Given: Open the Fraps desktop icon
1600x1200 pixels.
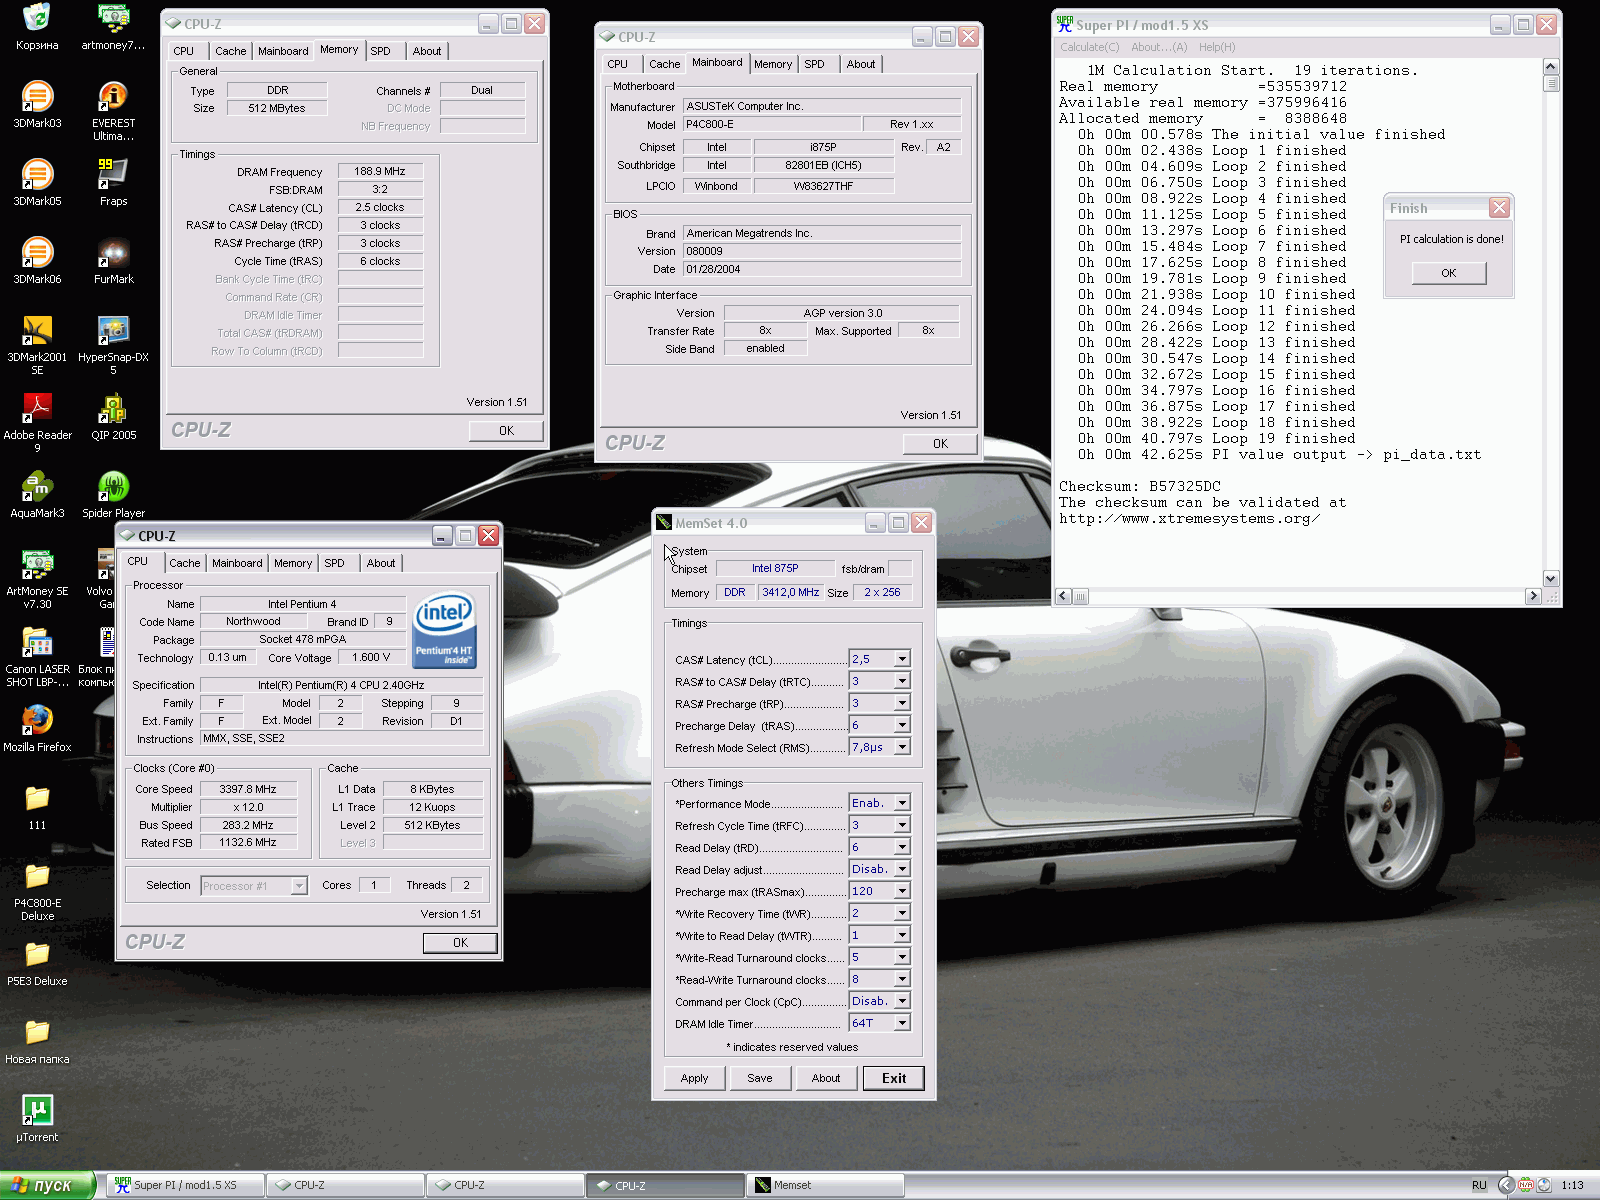Looking at the screenshot, I should (113, 183).
